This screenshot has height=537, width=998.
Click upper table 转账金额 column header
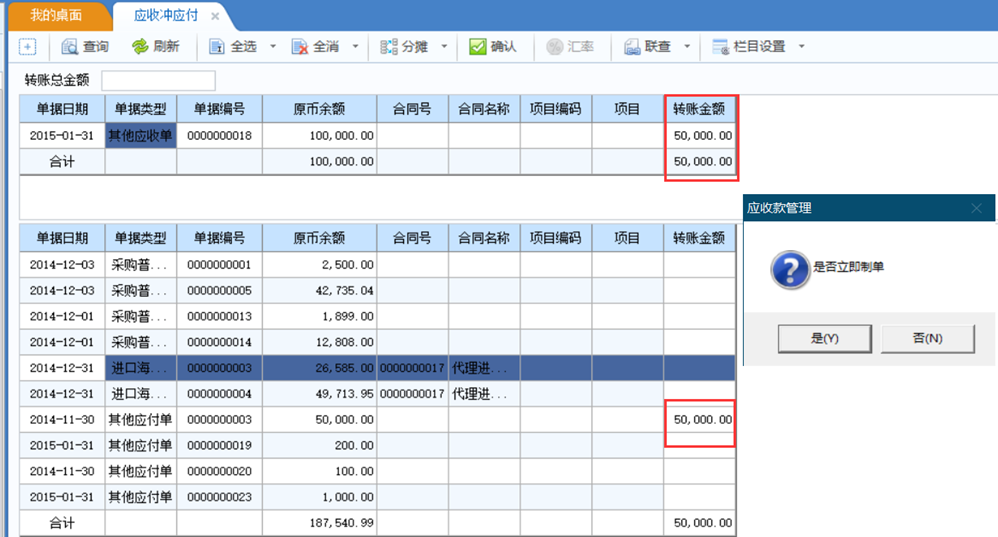[699, 109]
